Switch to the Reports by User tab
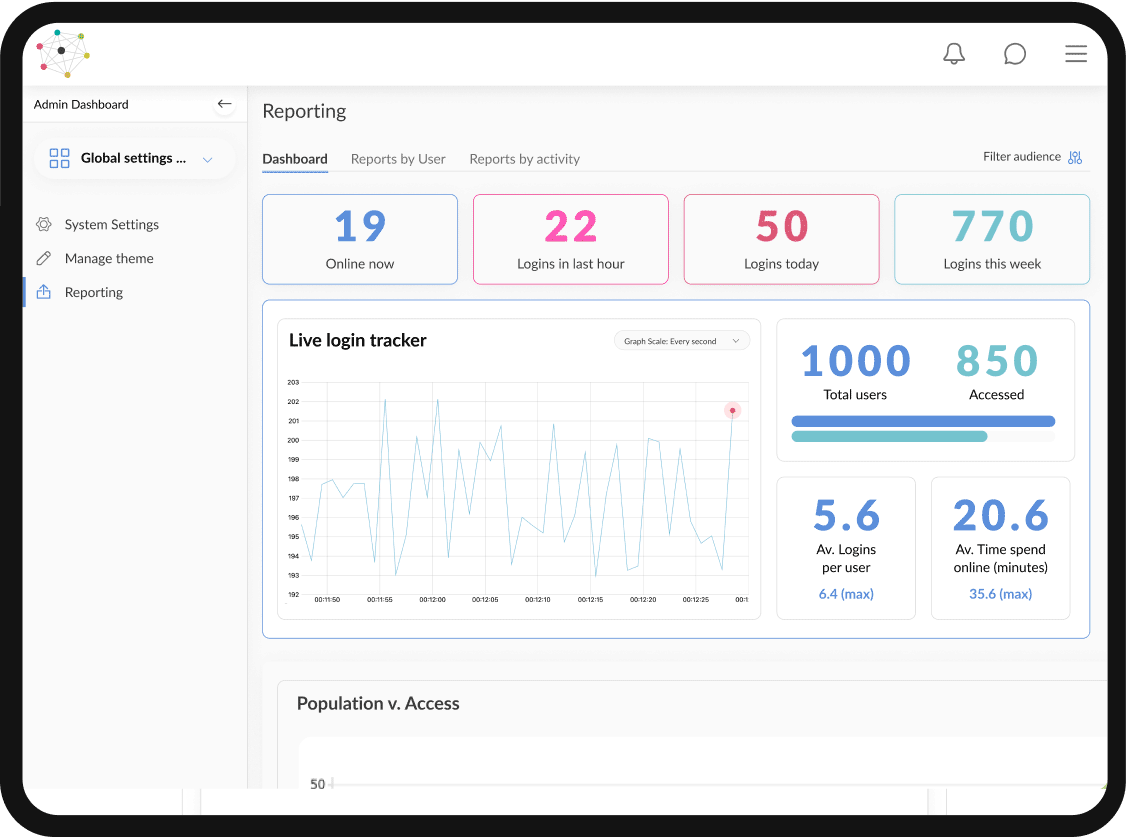1126x837 pixels. (x=398, y=159)
